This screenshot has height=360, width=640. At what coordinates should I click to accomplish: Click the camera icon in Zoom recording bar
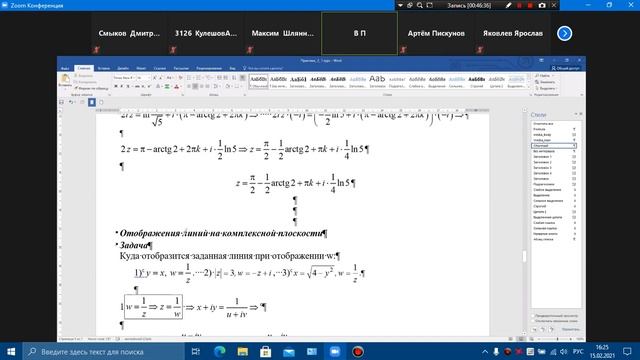(542, 5)
